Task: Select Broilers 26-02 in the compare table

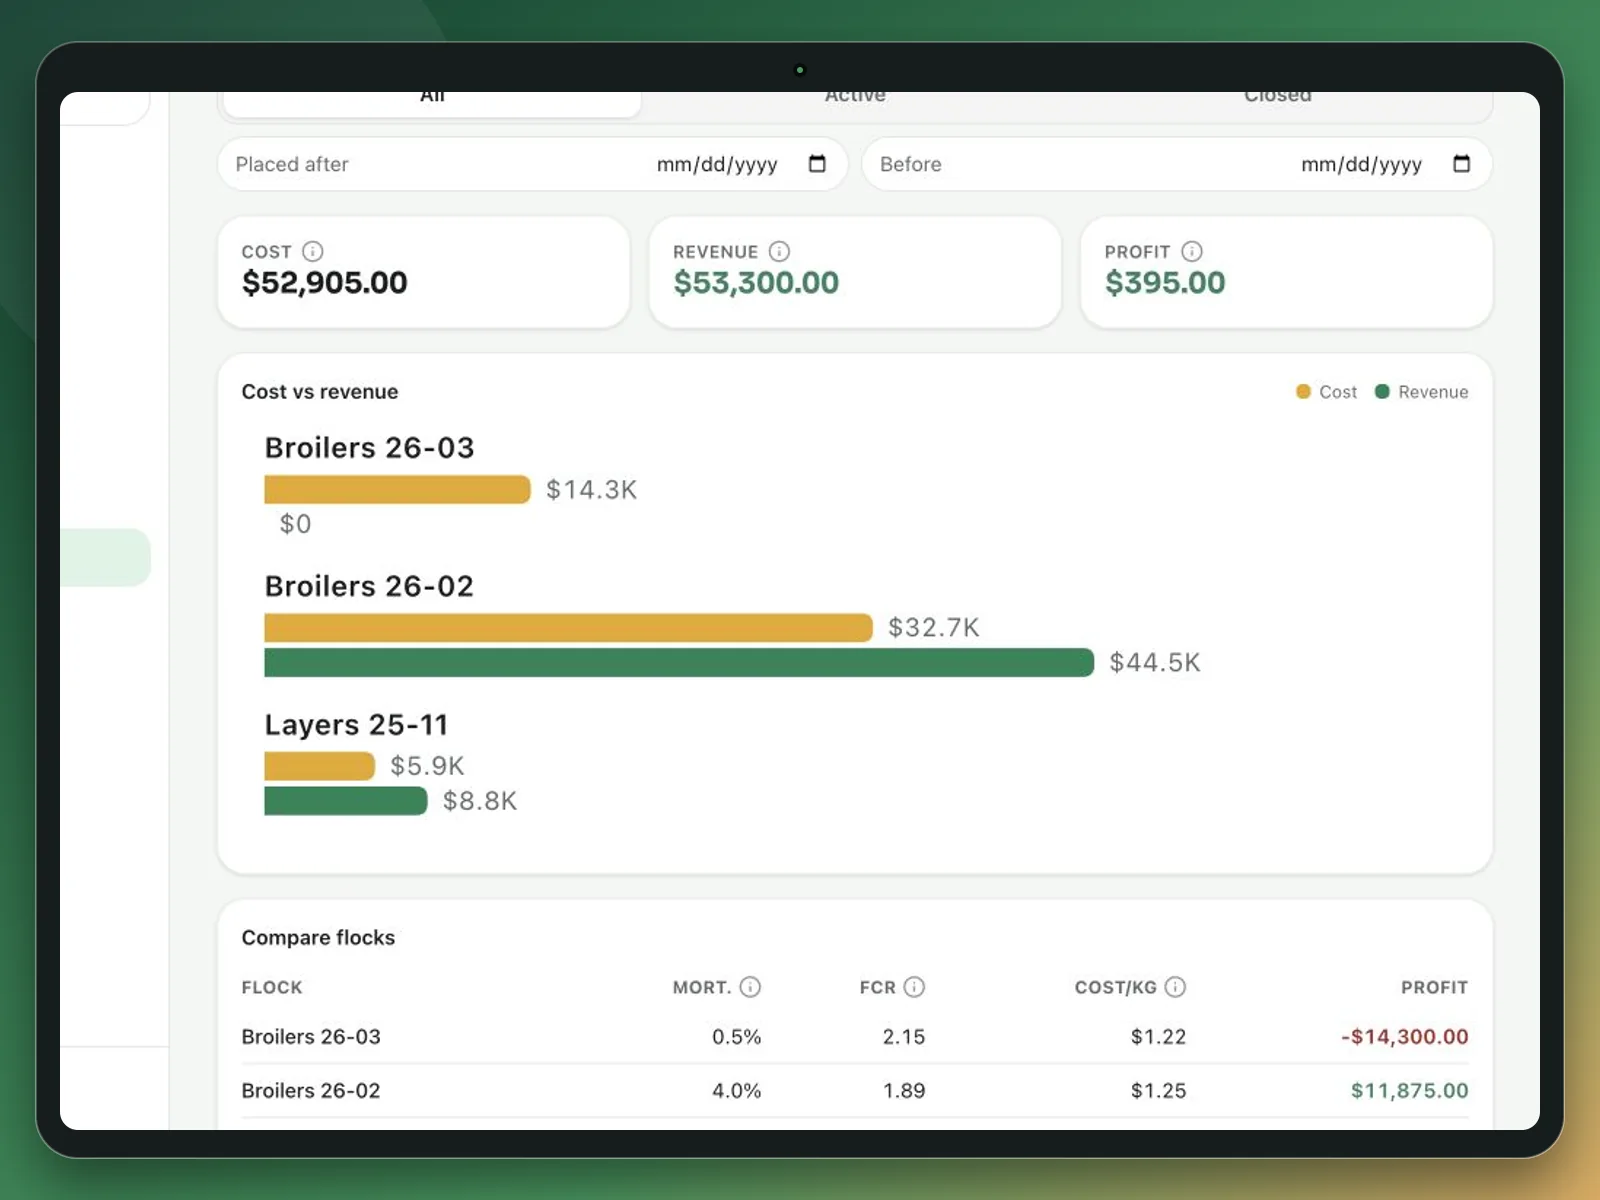Action: [x=311, y=1091]
